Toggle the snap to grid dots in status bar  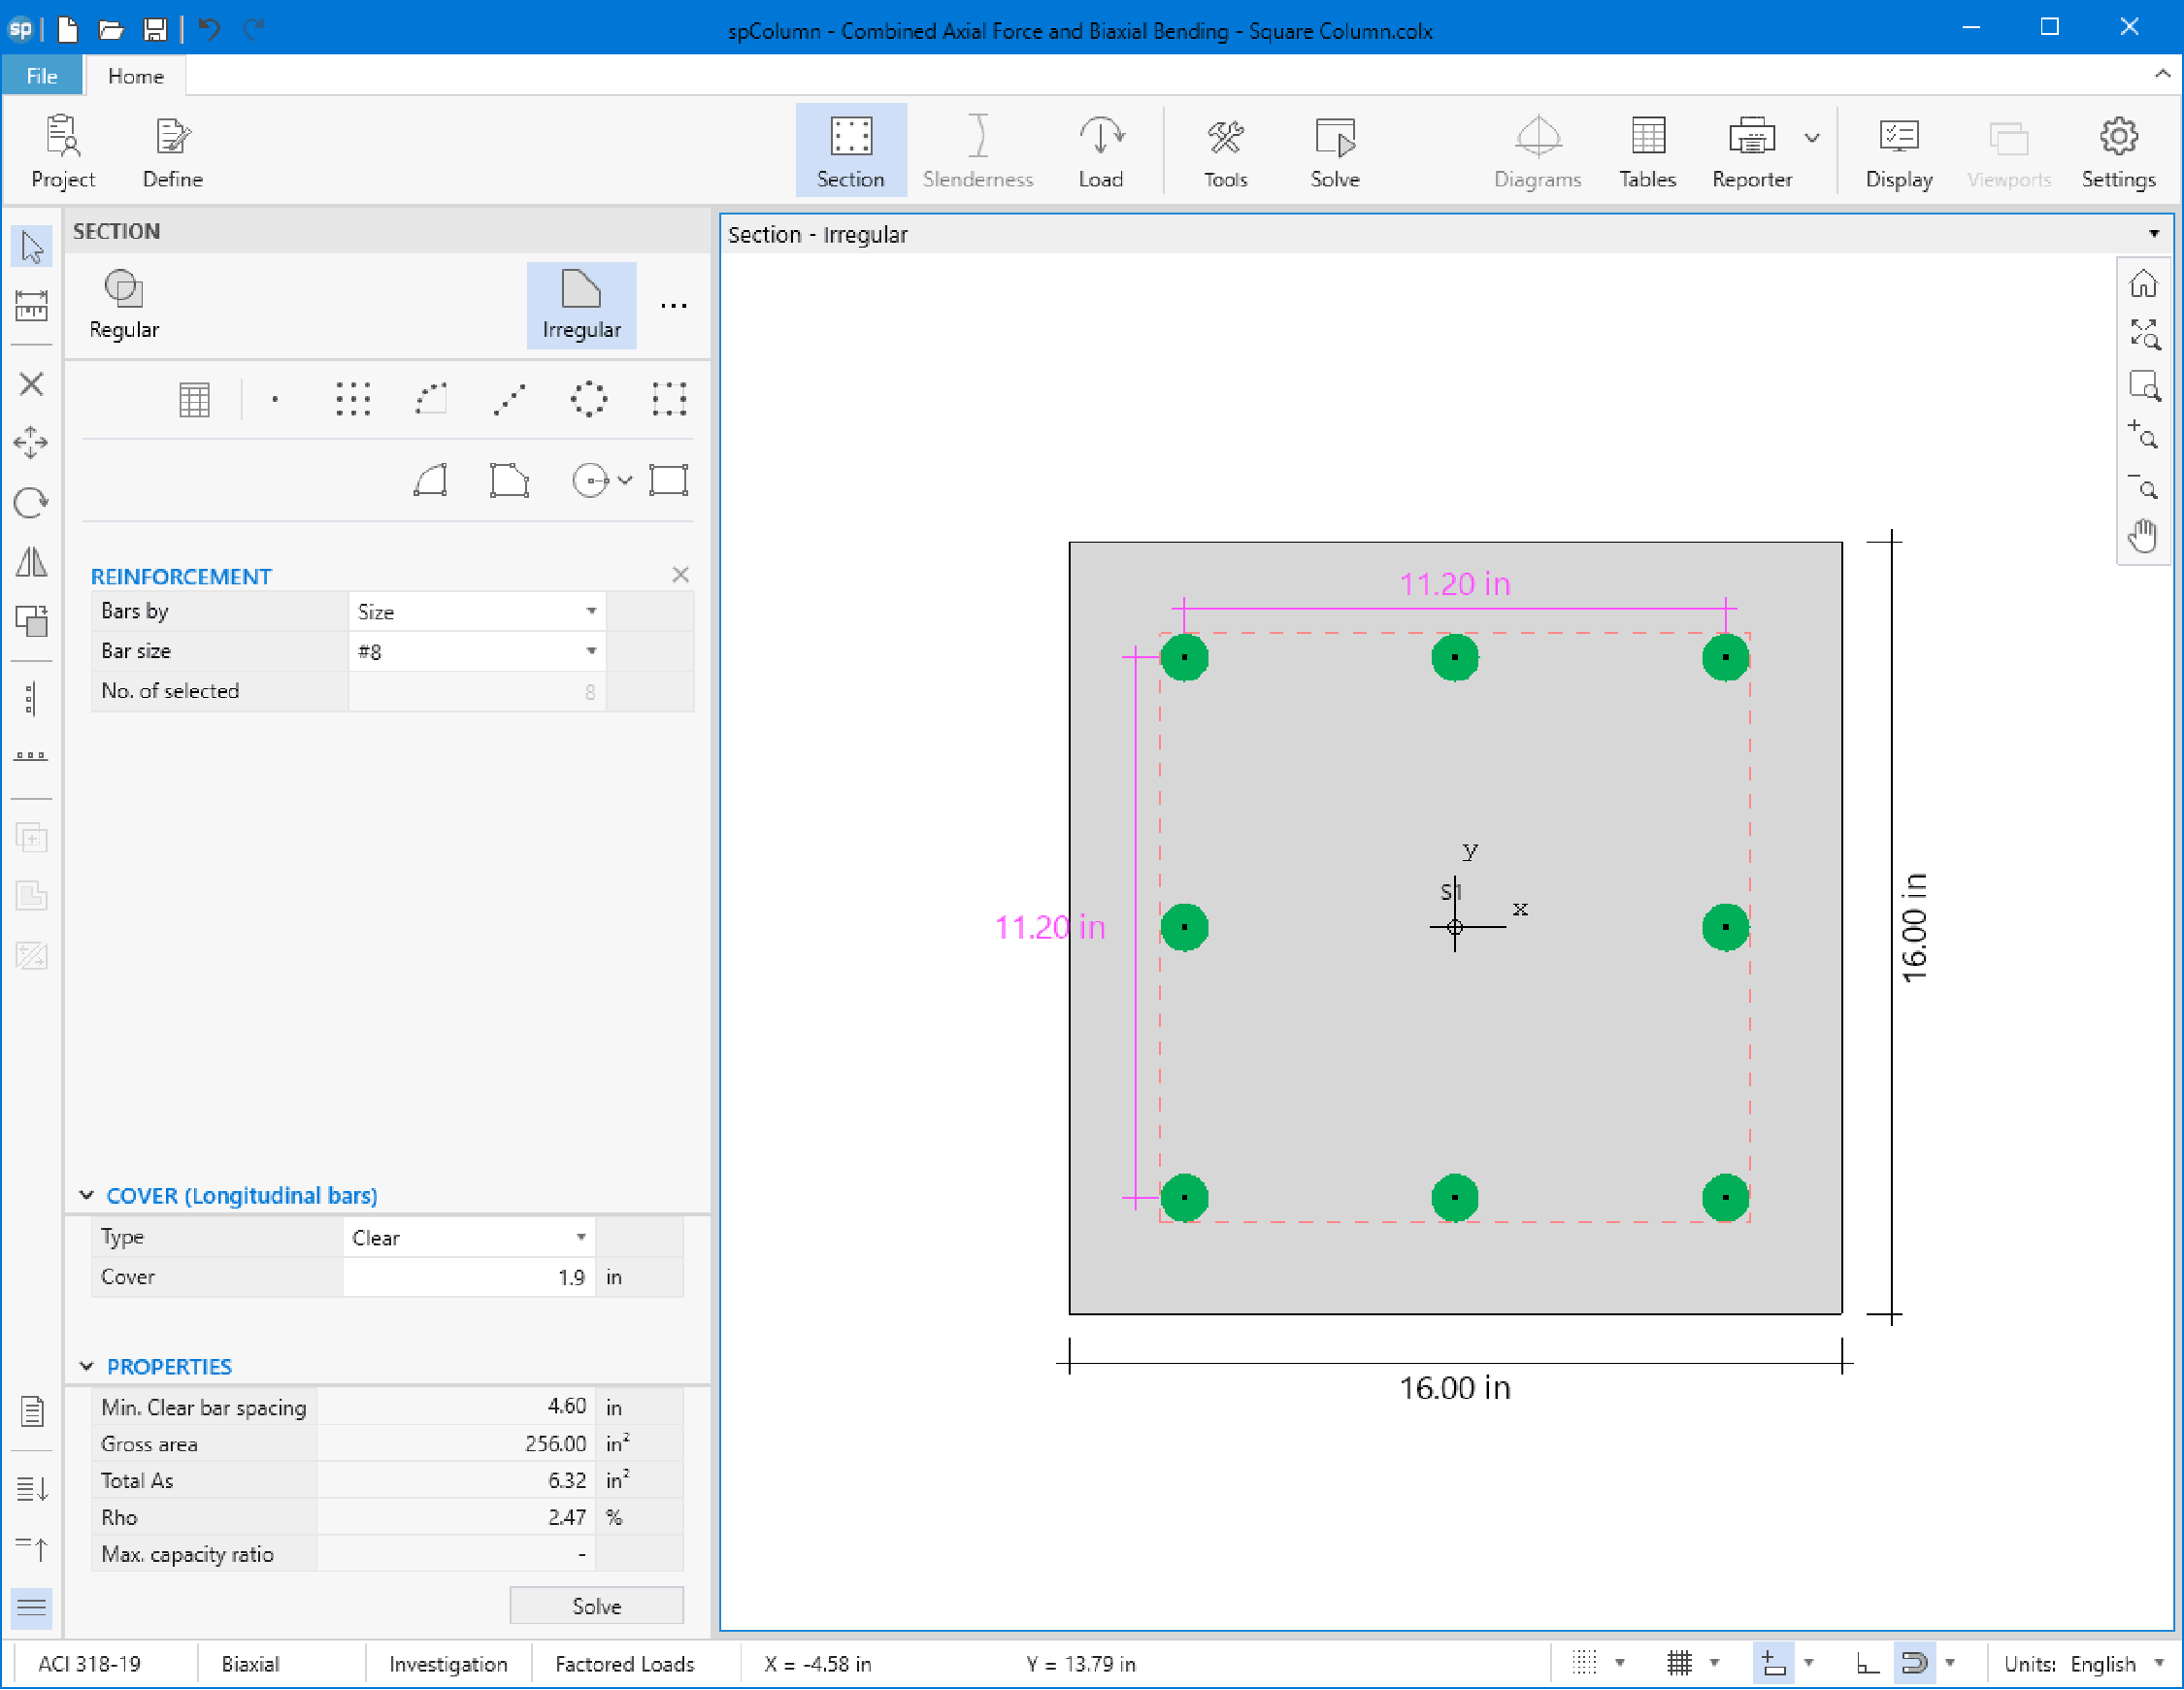pyautogui.click(x=1584, y=1665)
